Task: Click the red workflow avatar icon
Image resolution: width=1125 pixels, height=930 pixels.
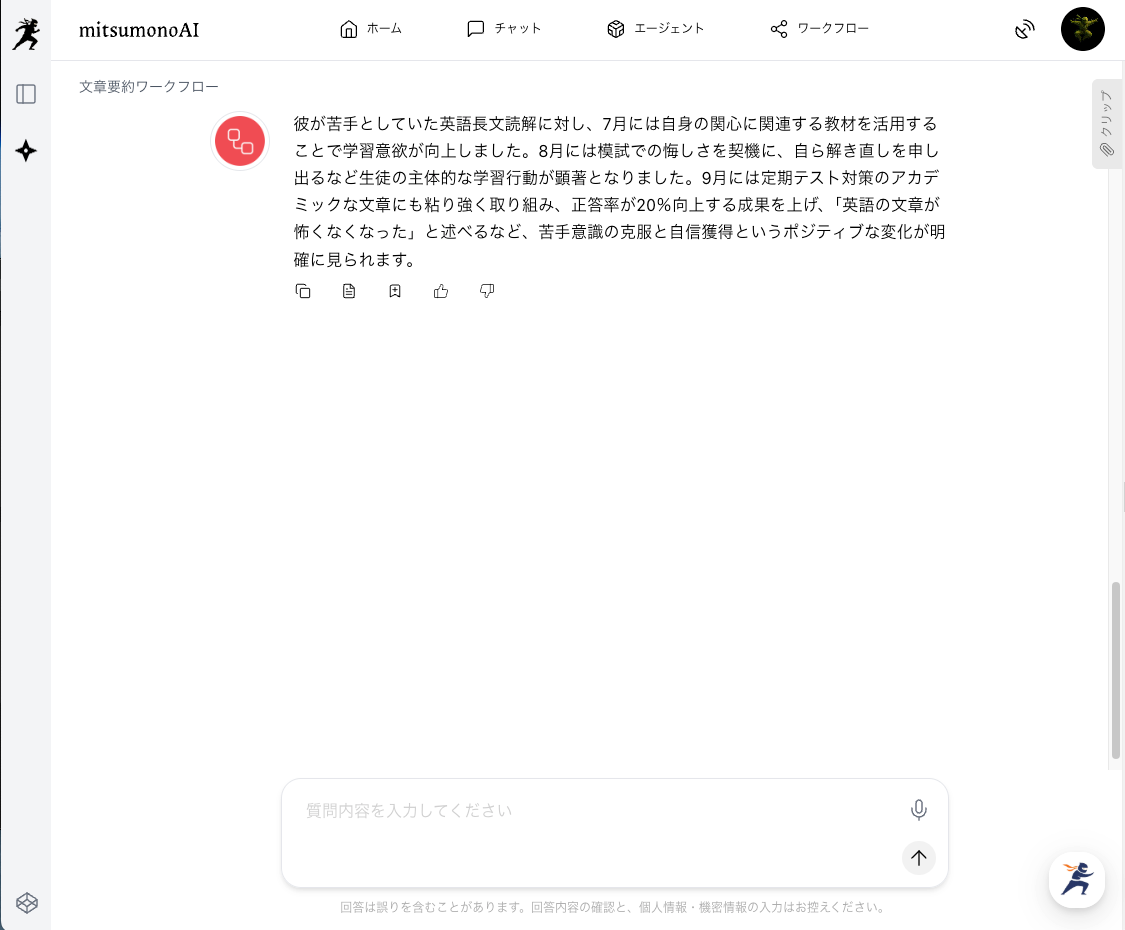Action: [240, 141]
